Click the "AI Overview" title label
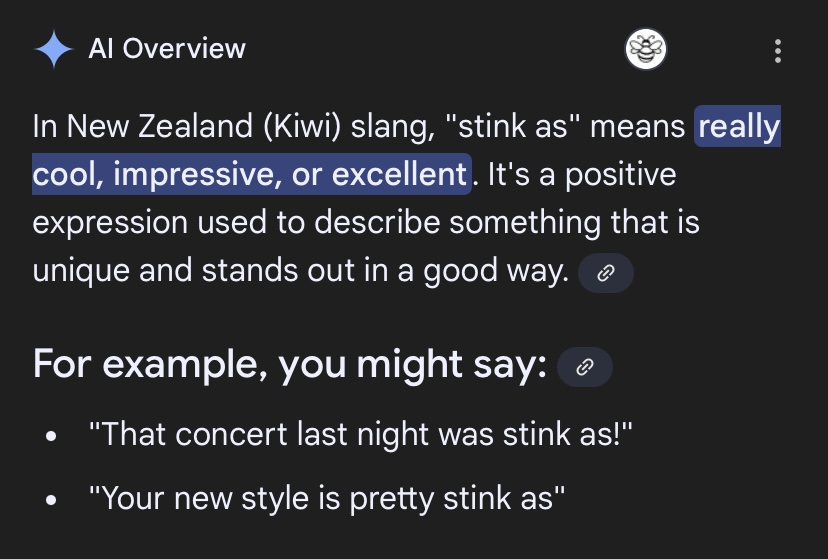 click(x=167, y=49)
